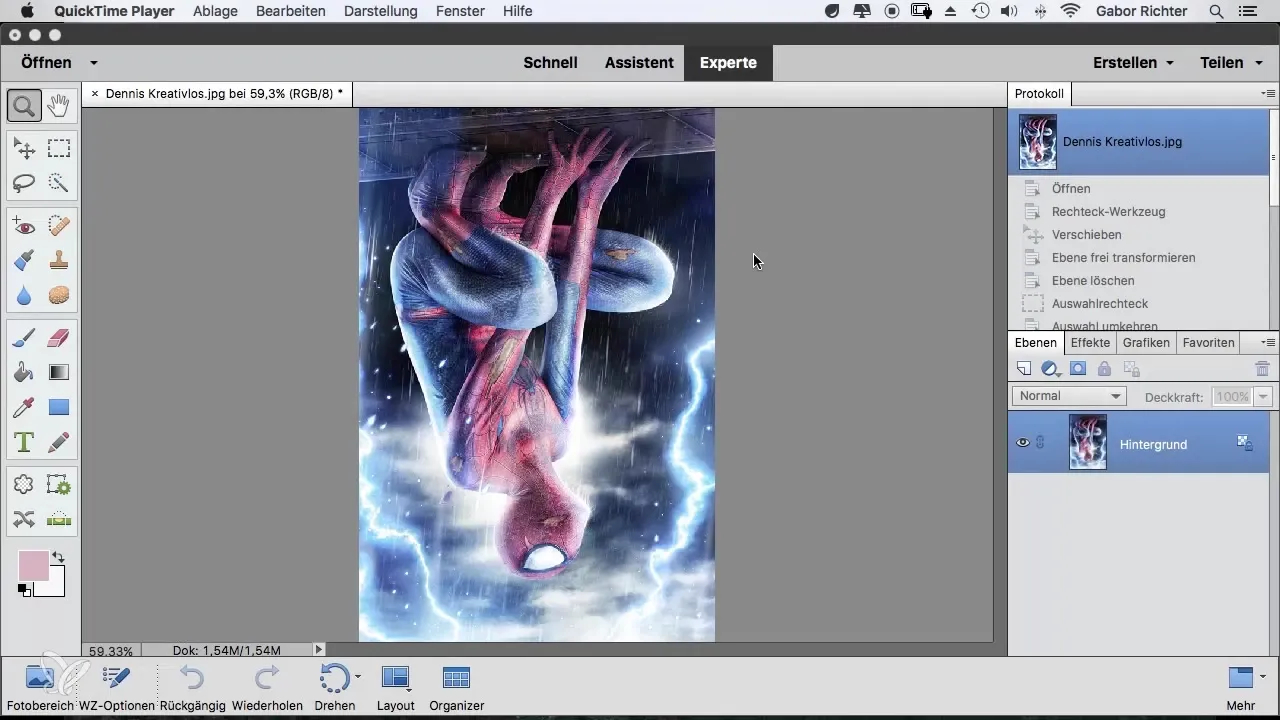Select the Recompose tool
This screenshot has height=720, width=1280.
[x=59, y=485]
